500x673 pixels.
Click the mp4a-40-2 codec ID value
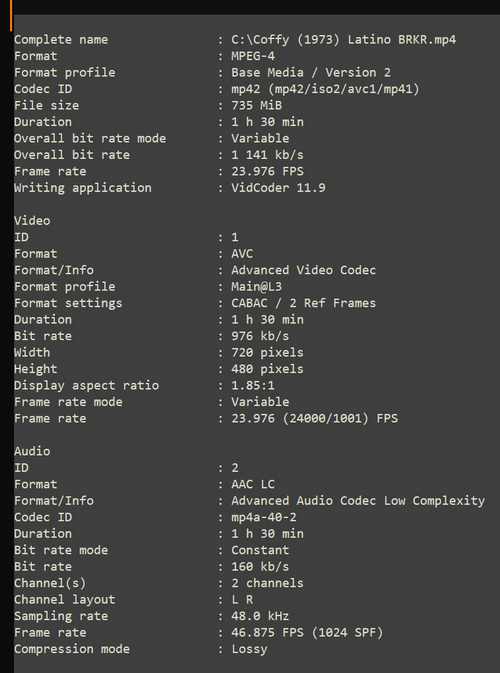click(264, 517)
